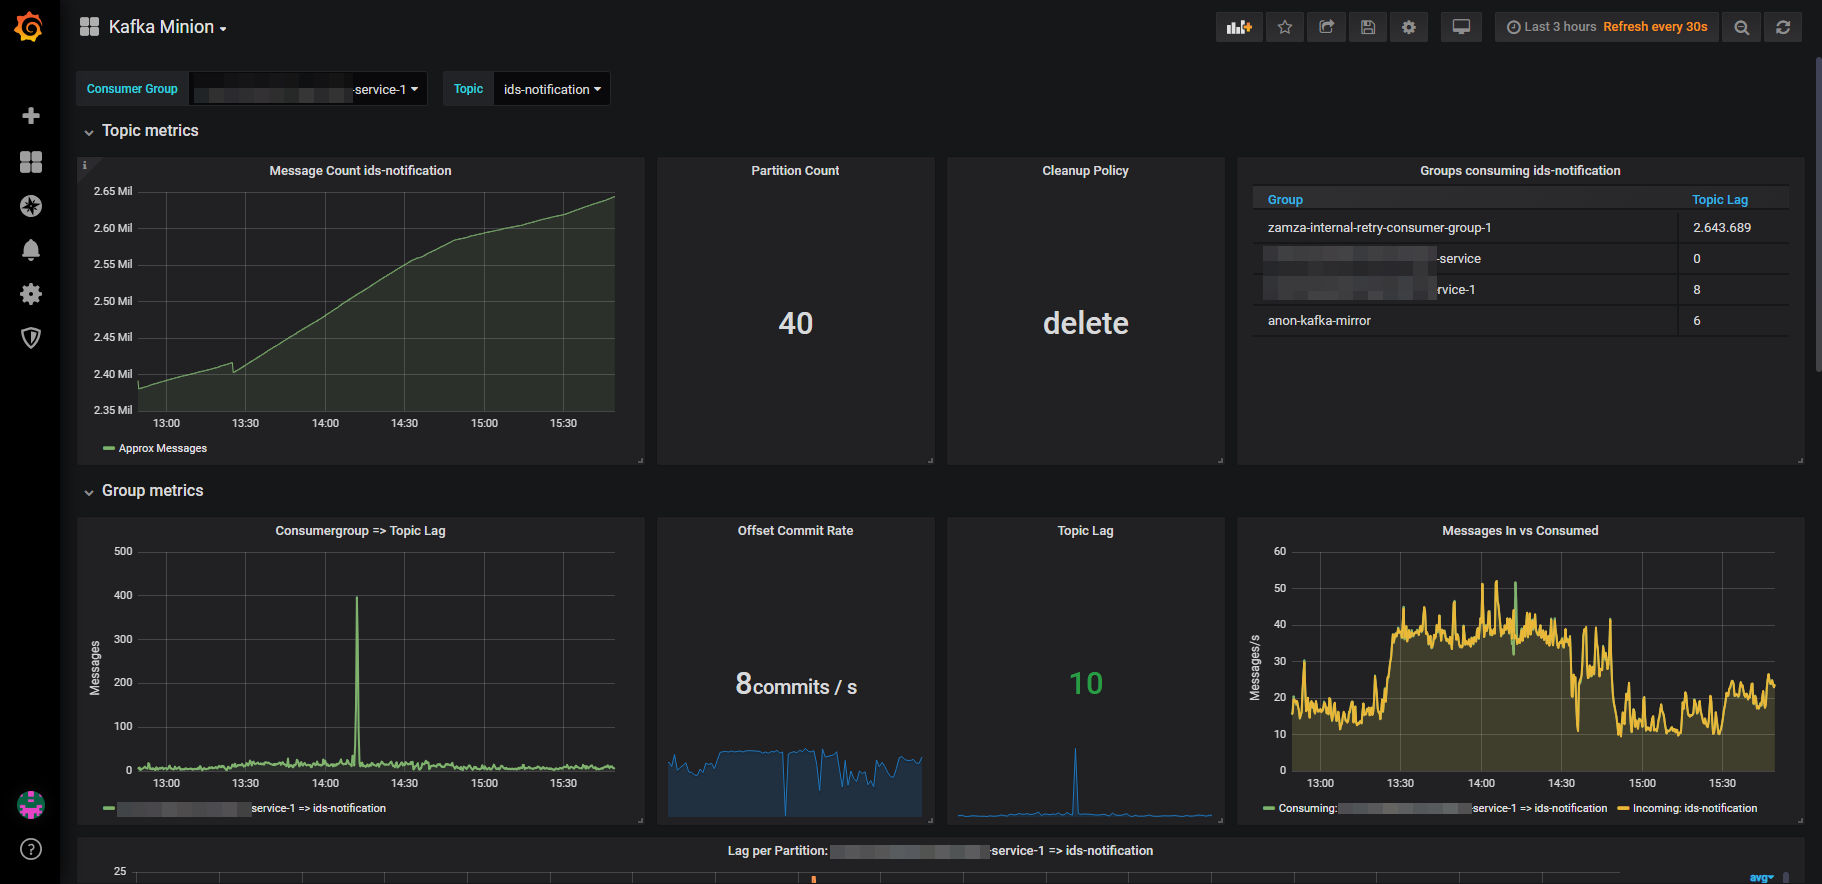Viewport: 1822px width, 884px height.
Task: Toggle the Consuming legend series
Action: click(x=1442, y=809)
